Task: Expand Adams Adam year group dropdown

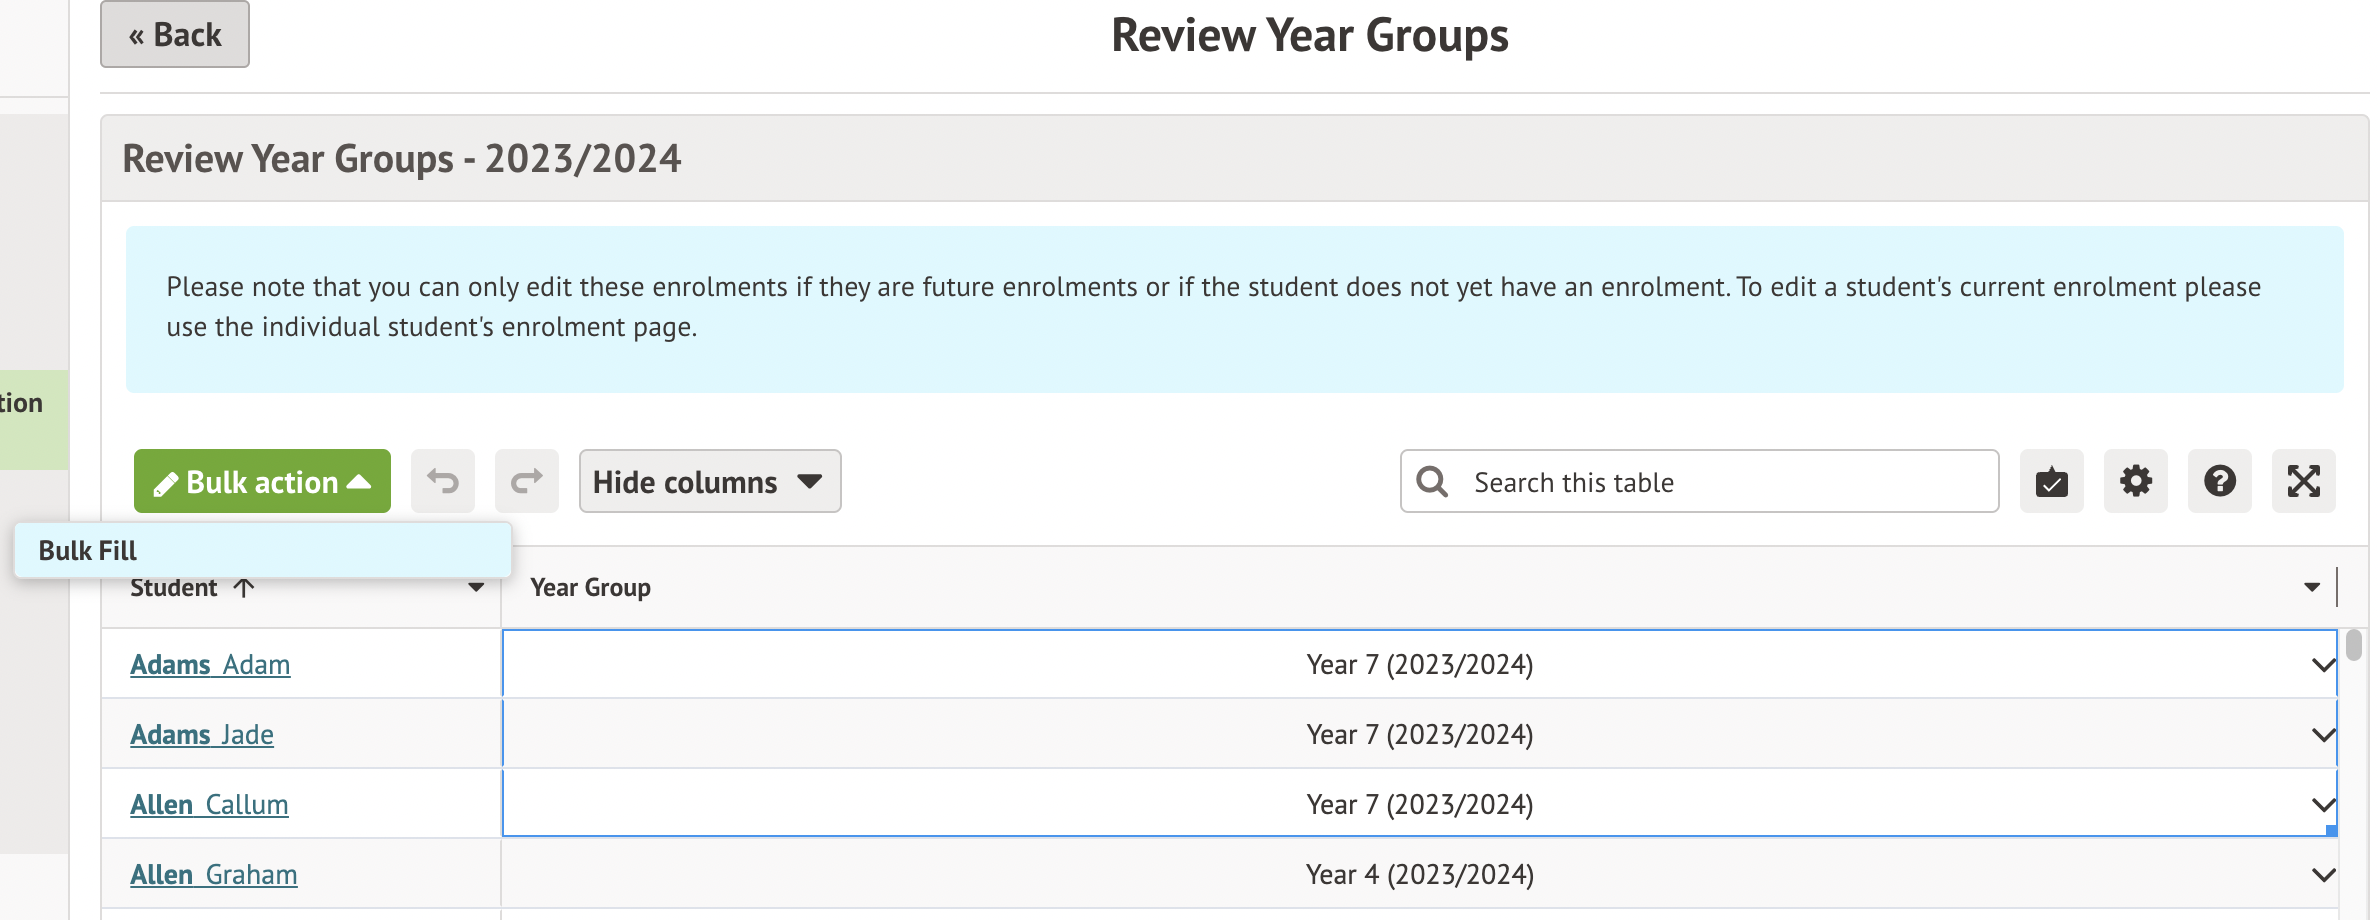Action: [x=2322, y=664]
